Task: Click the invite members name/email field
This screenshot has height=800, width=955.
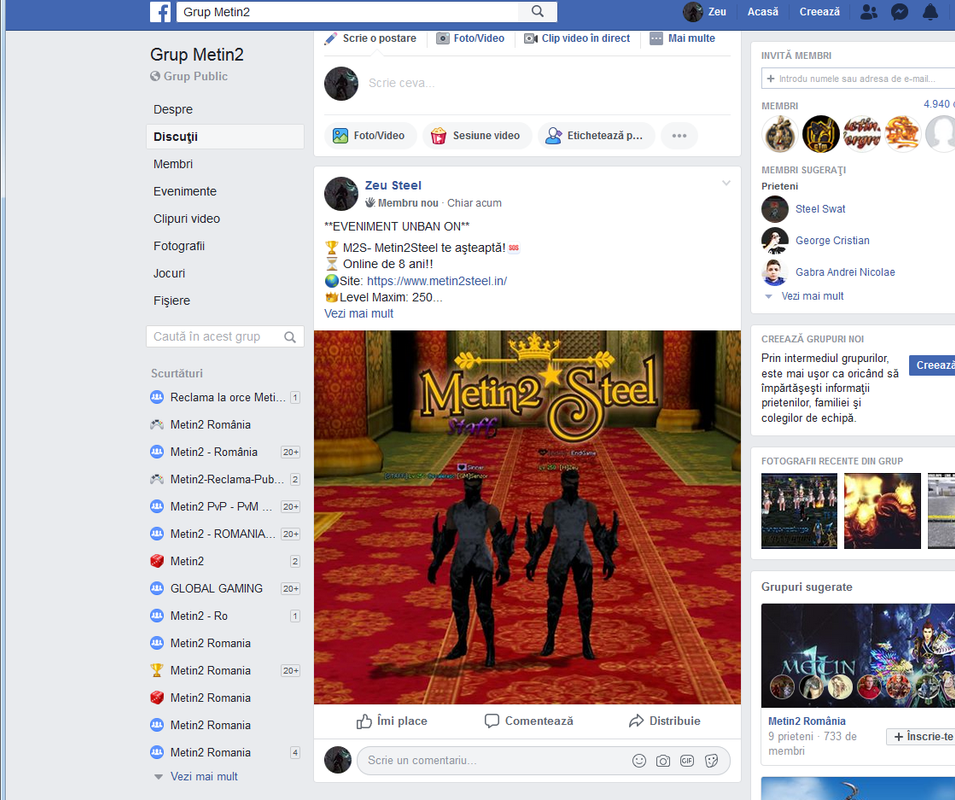Action: coord(858,79)
